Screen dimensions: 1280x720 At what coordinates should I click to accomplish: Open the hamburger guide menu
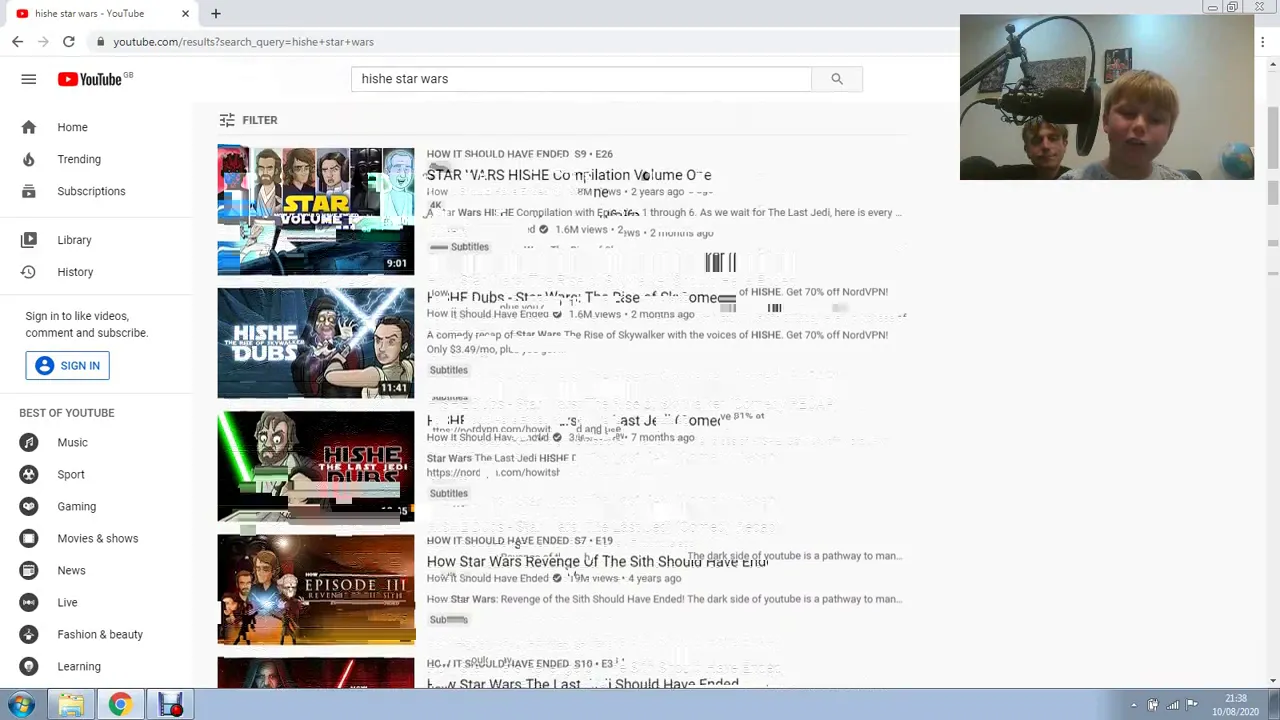(x=28, y=79)
